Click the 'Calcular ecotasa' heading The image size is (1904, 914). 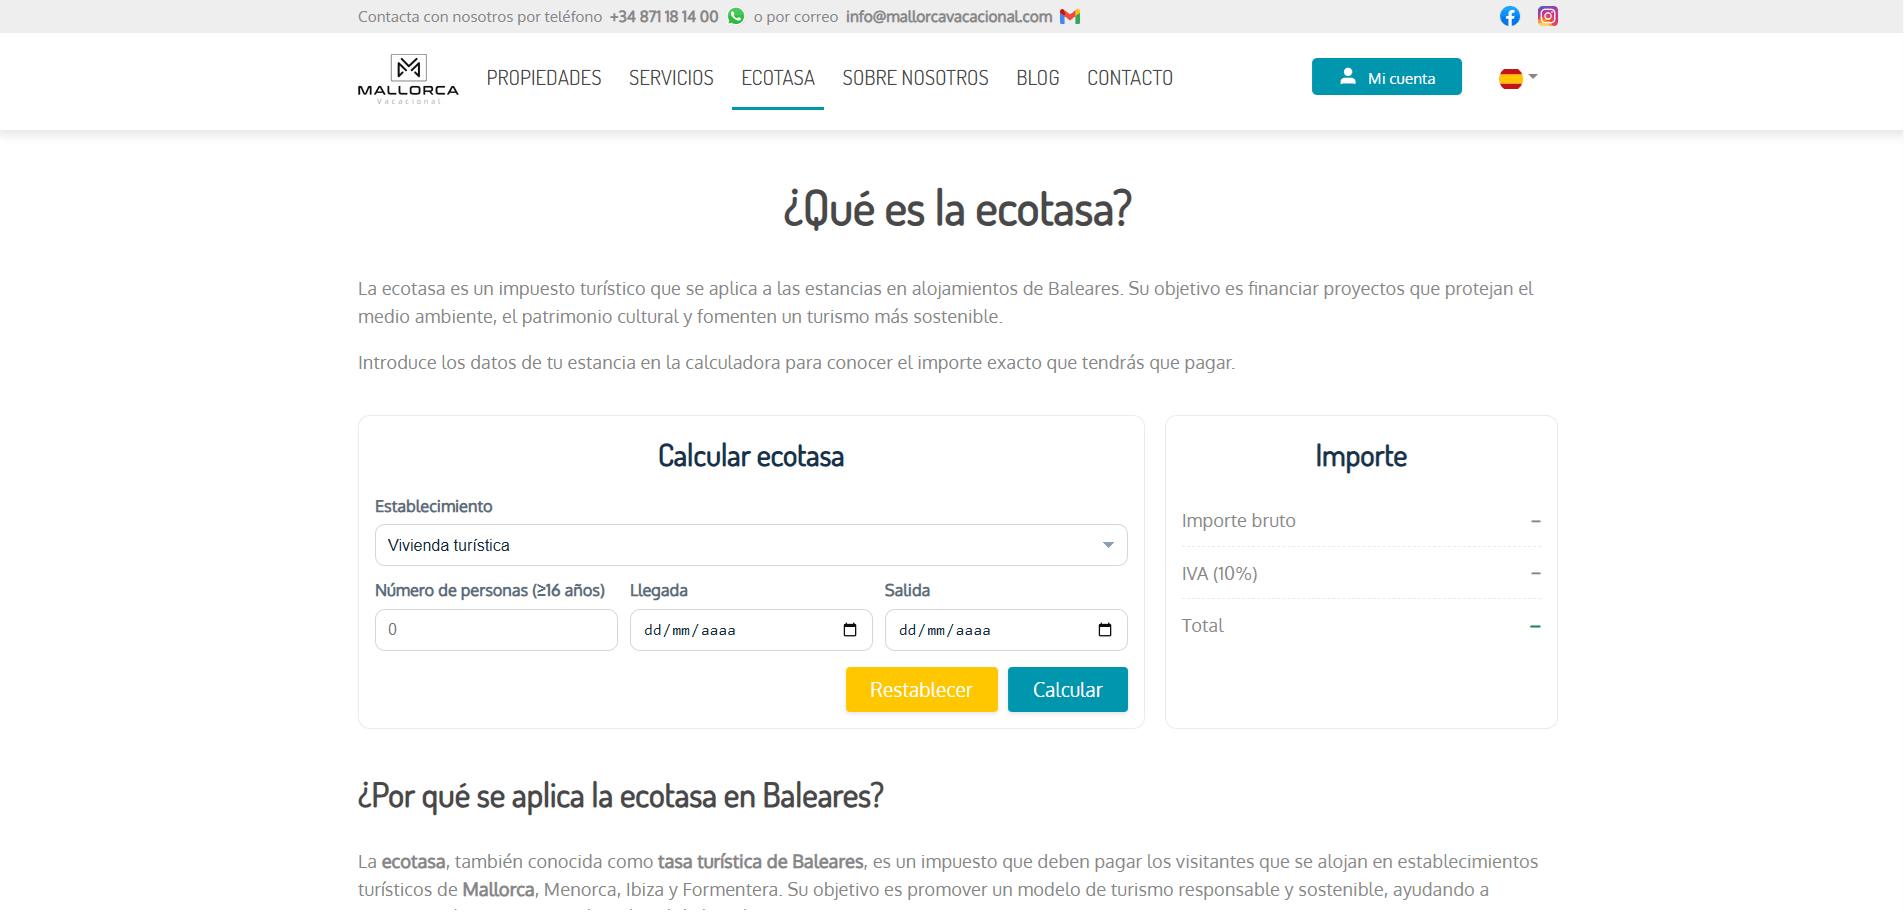pos(751,456)
